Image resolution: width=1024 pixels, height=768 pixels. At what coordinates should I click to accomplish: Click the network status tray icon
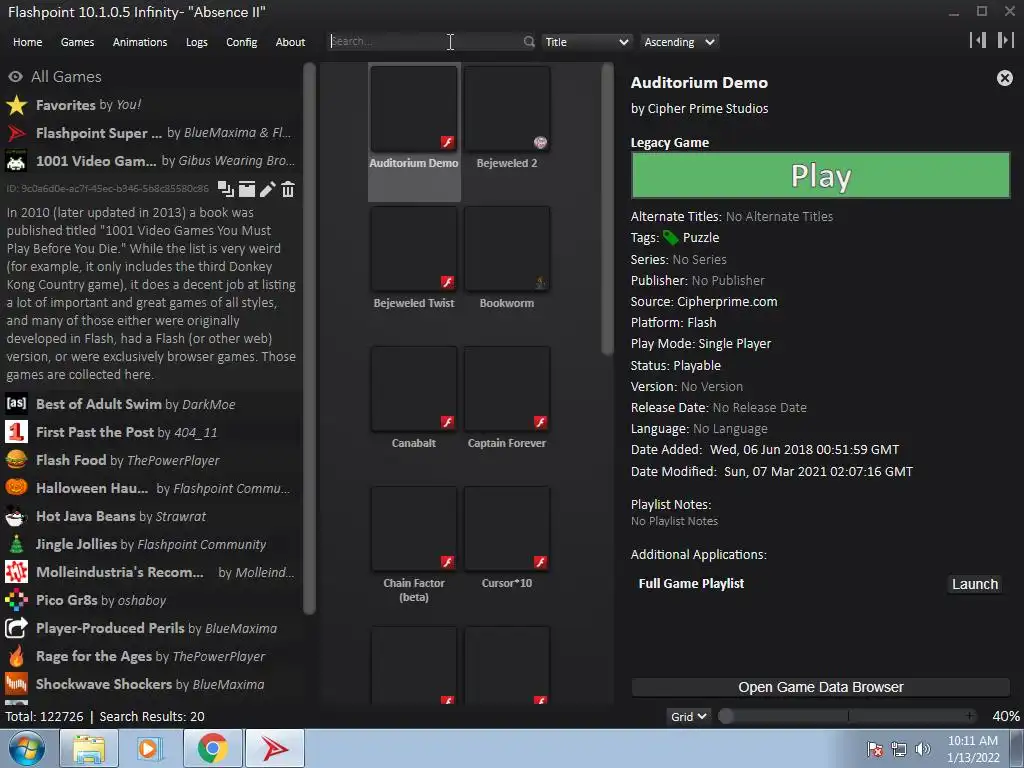[899, 749]
